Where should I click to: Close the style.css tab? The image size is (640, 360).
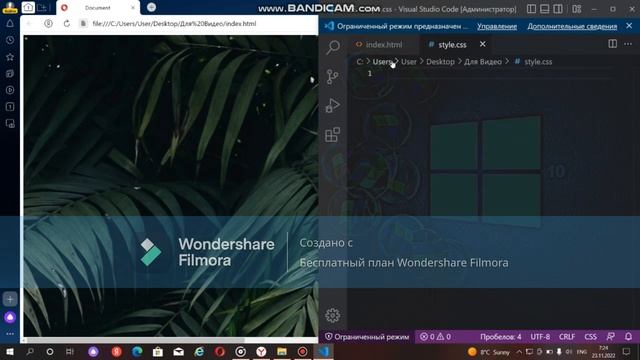pos(482,44)
